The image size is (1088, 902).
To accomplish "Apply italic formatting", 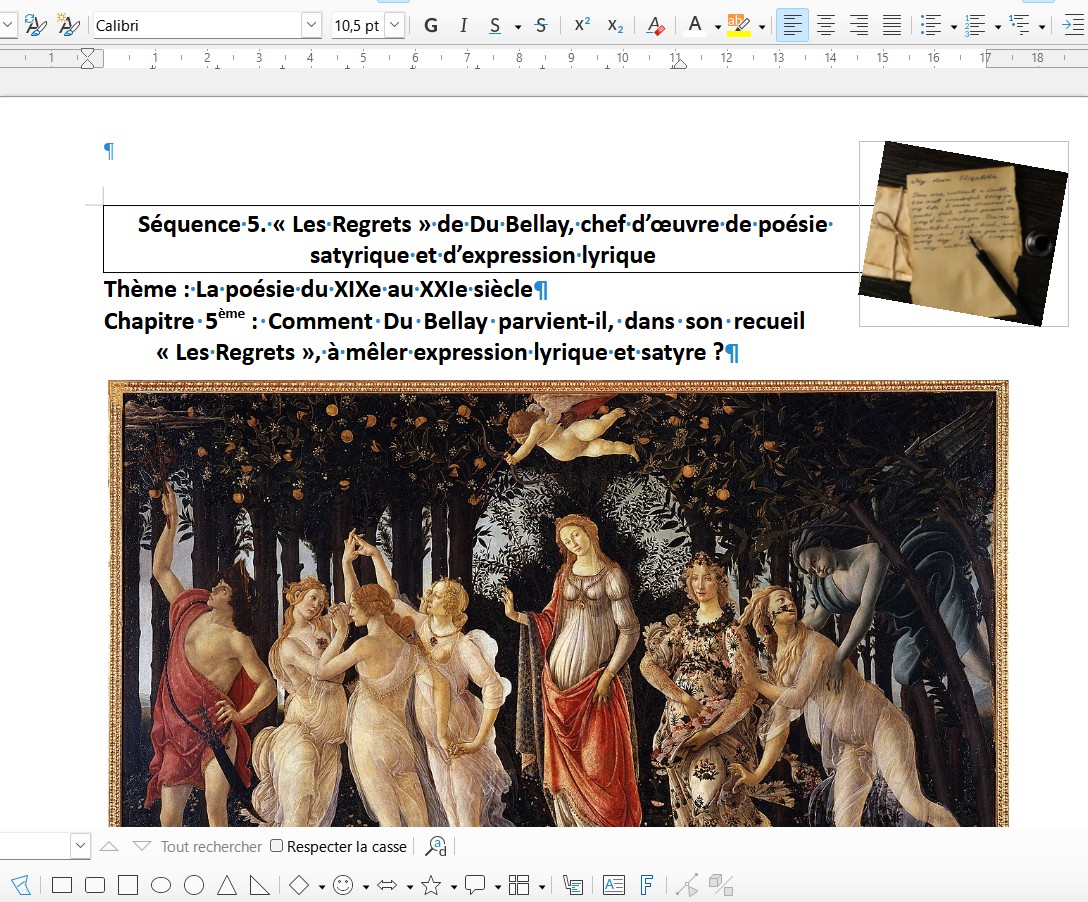I will (x=463, y=26).
